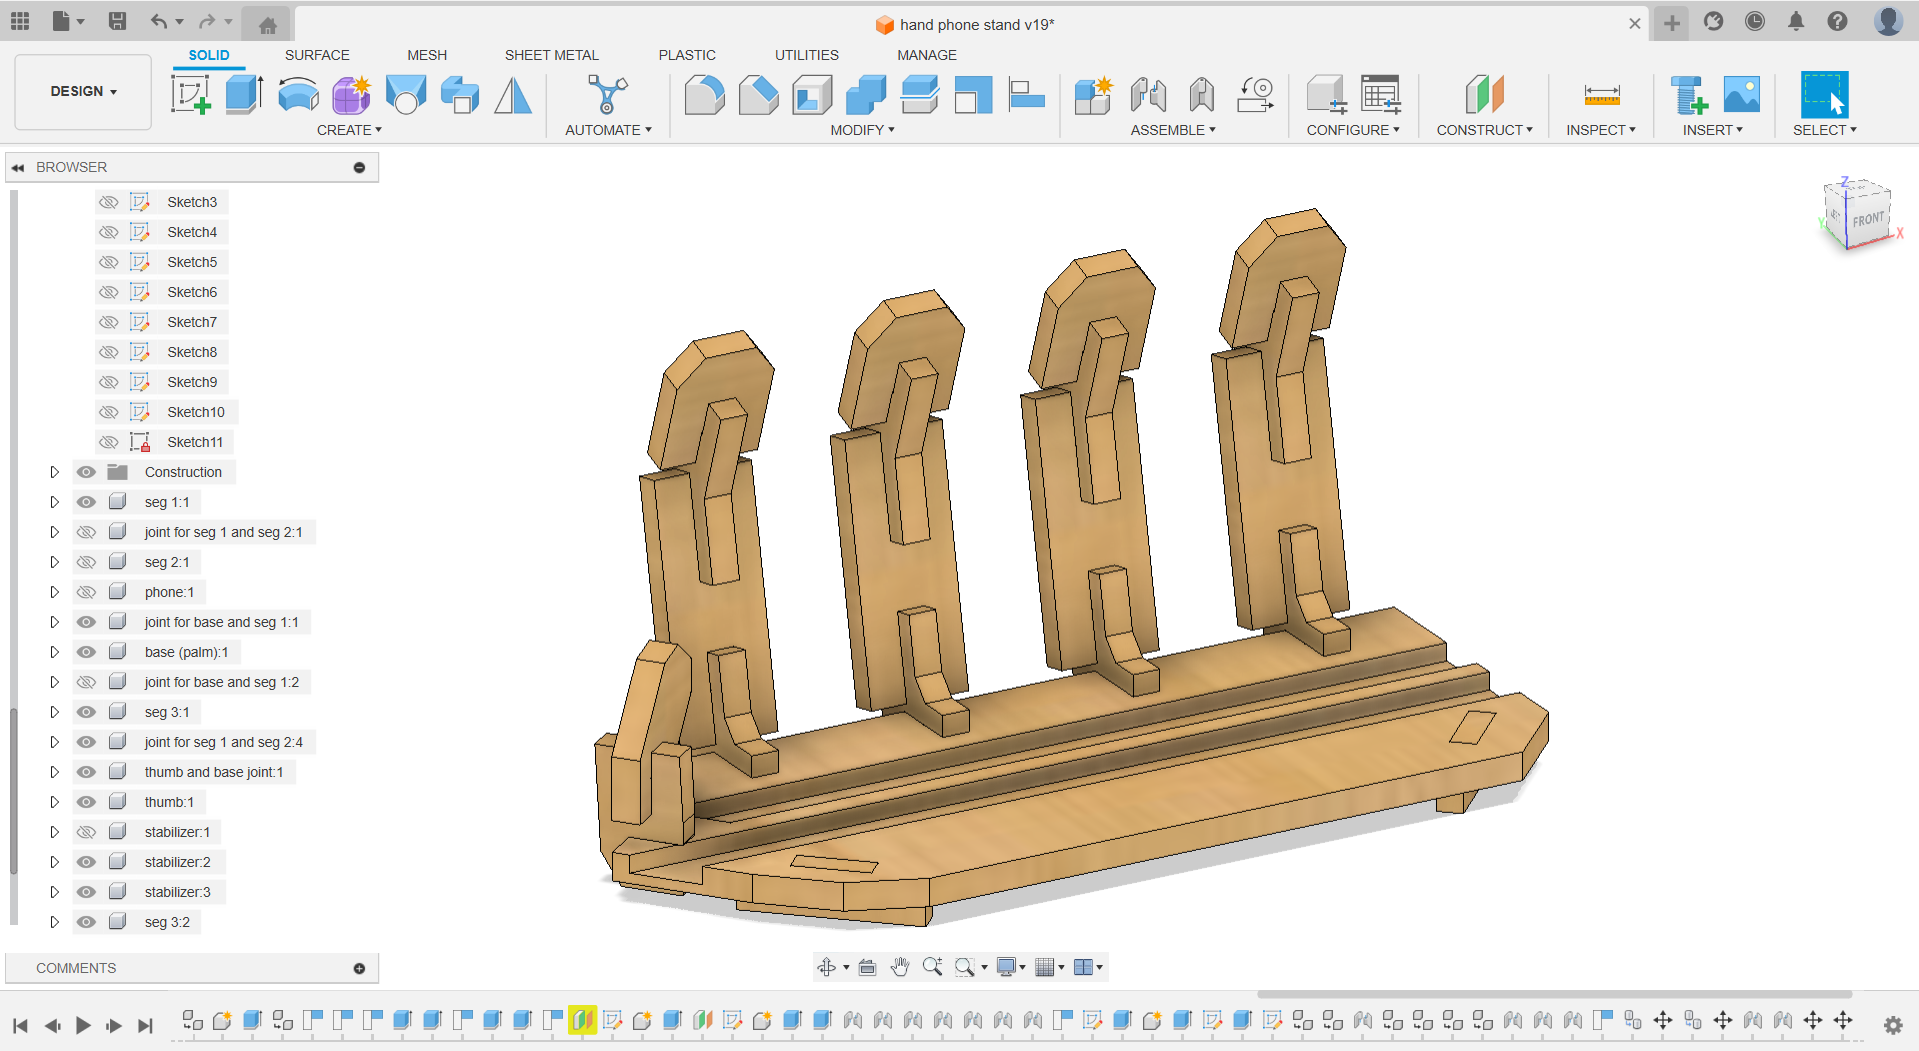This screenshot has width=1919, height=1051.
Task: Select the Create Sketch tool
Action: pyautogui.click(x=191, y=95)
